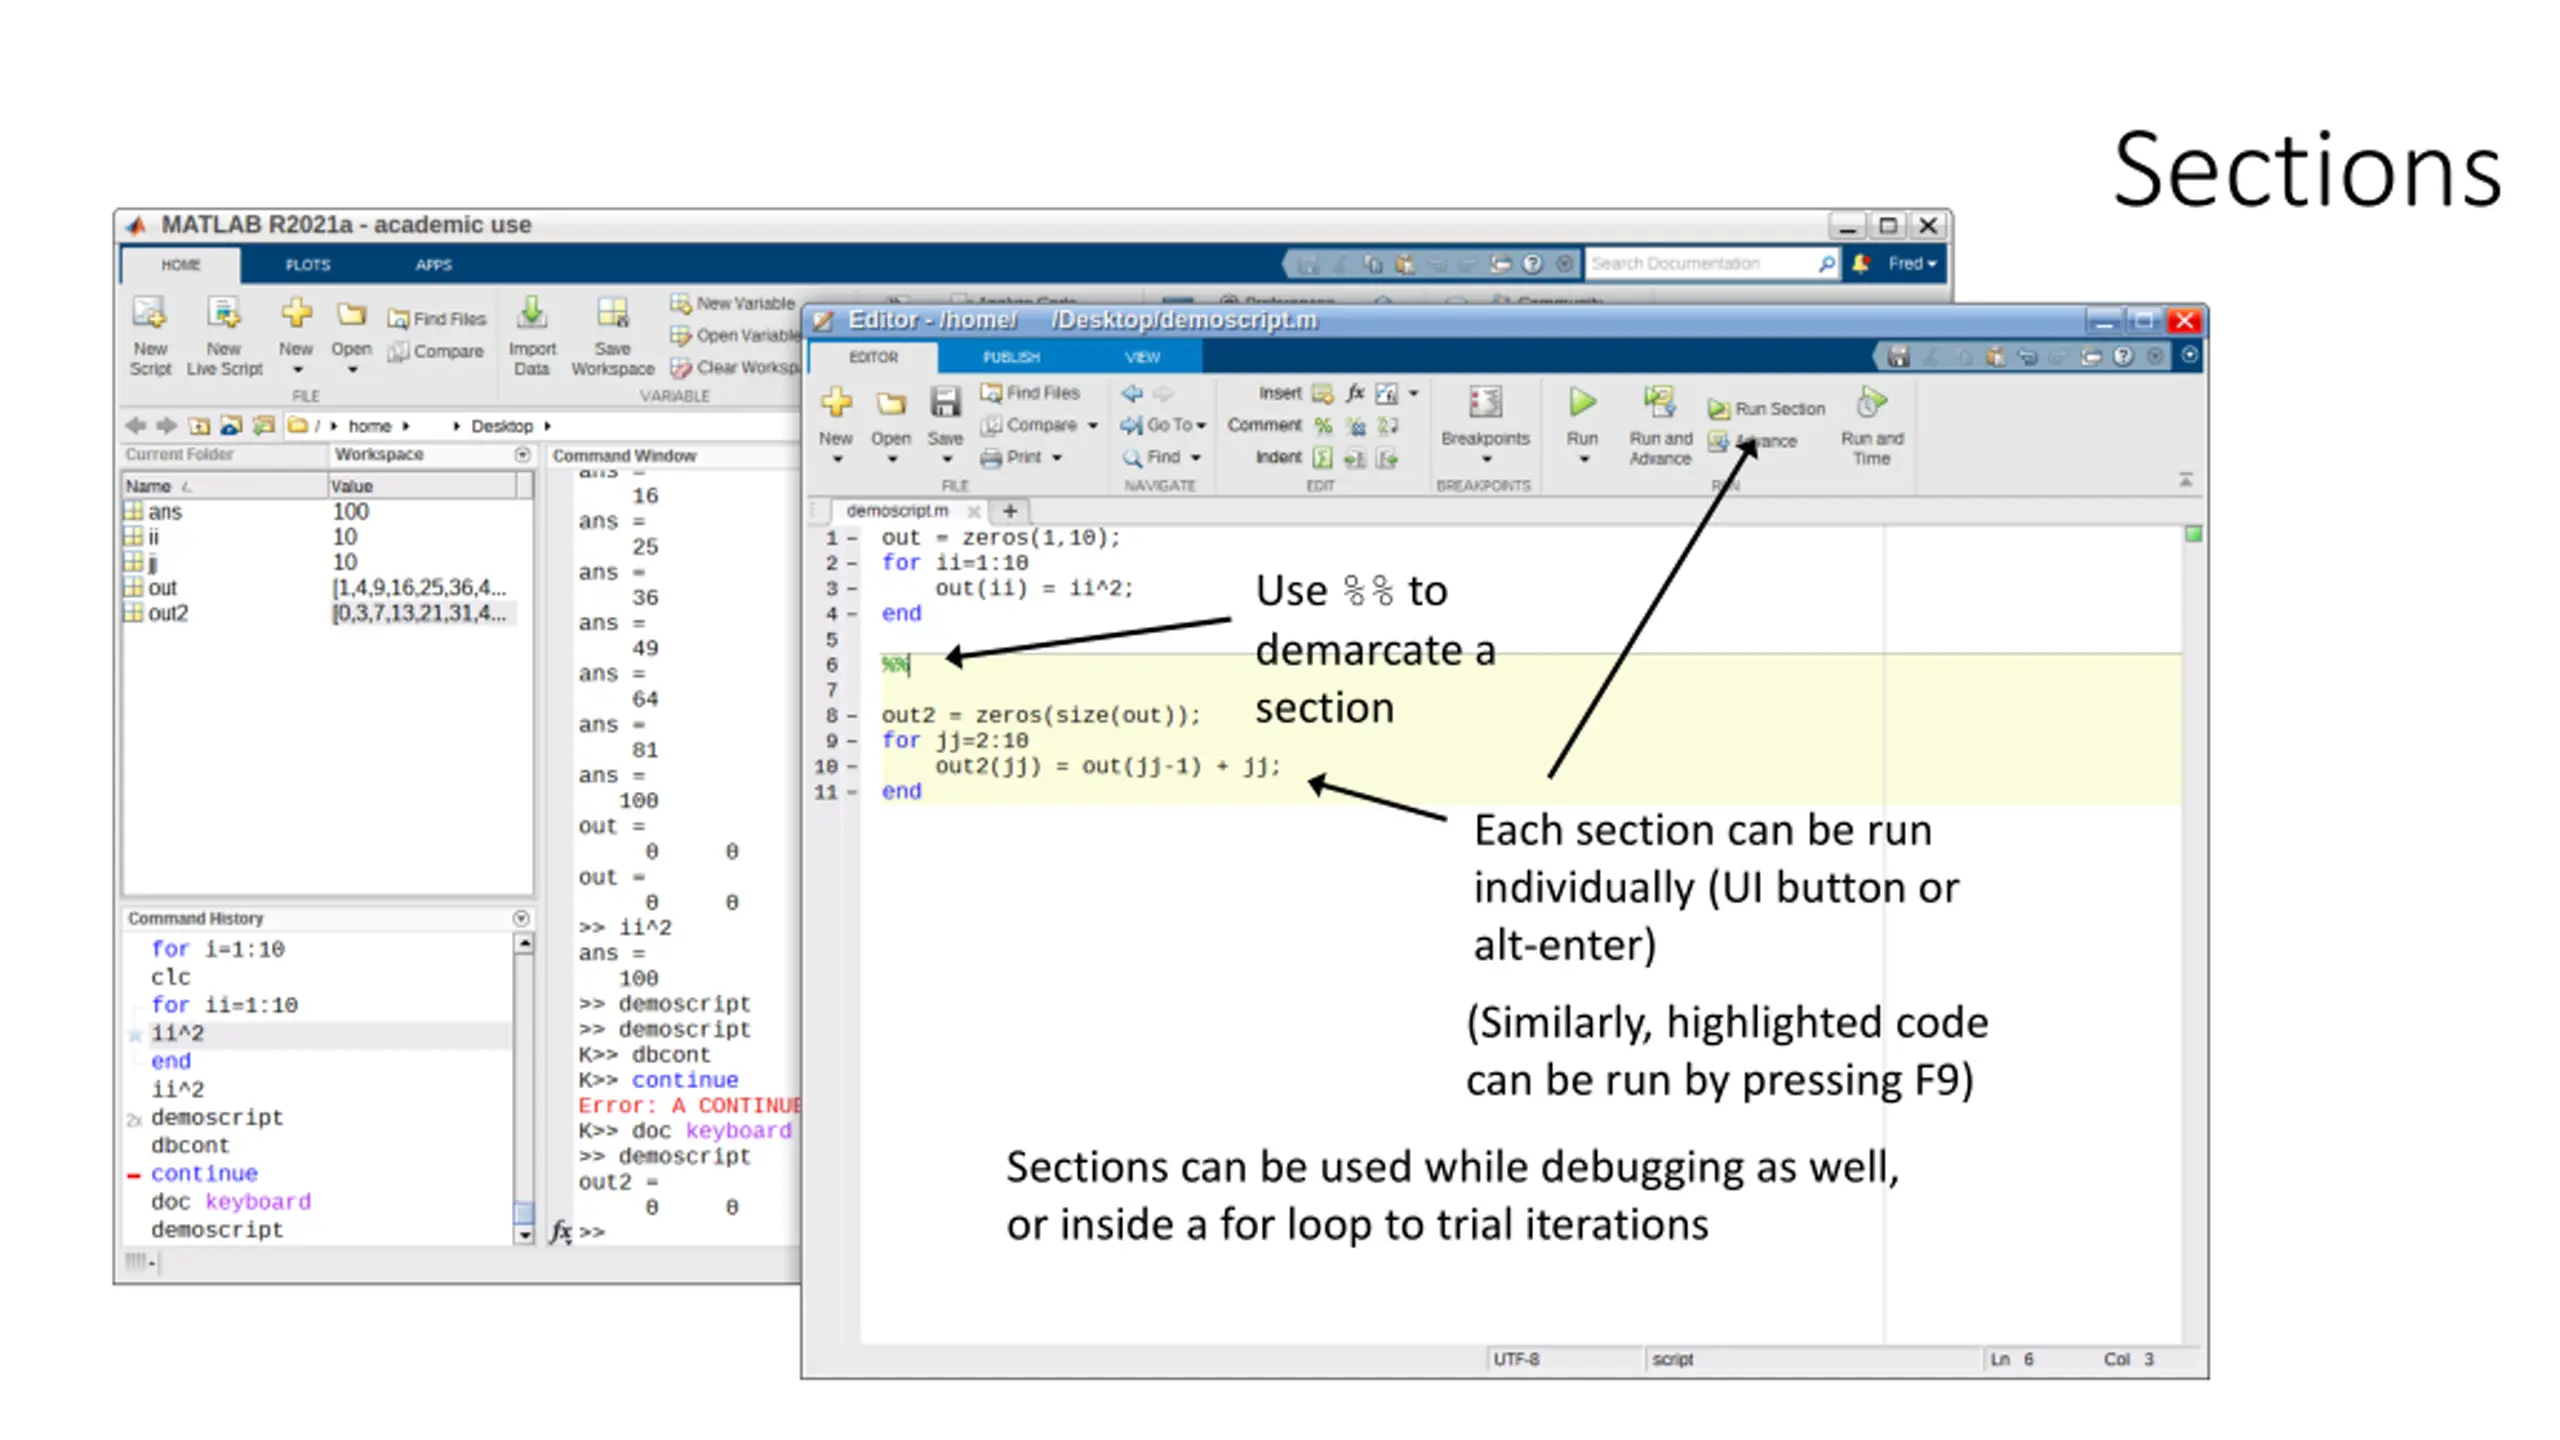Switch to the PLOTS tab

point(307,265)
